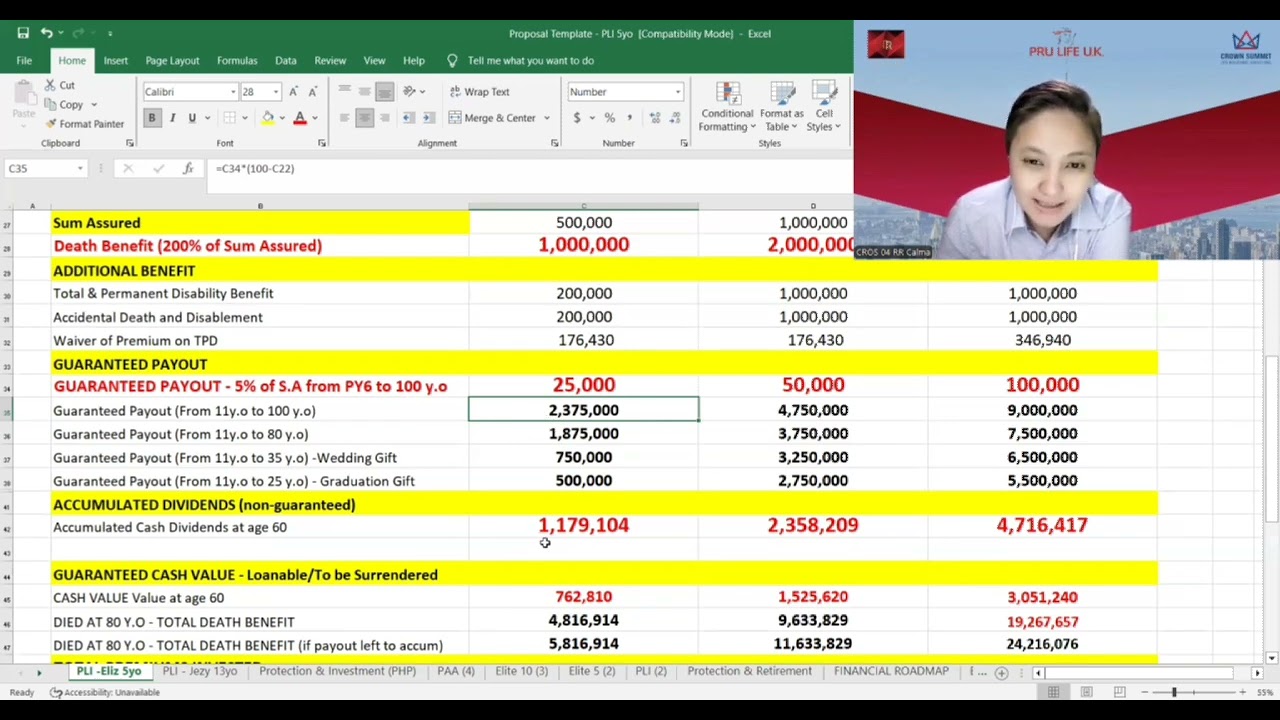Click the lightbulb Tell me icon
The height and width of the screenshot is (720, 1280).
pos(452,61)
